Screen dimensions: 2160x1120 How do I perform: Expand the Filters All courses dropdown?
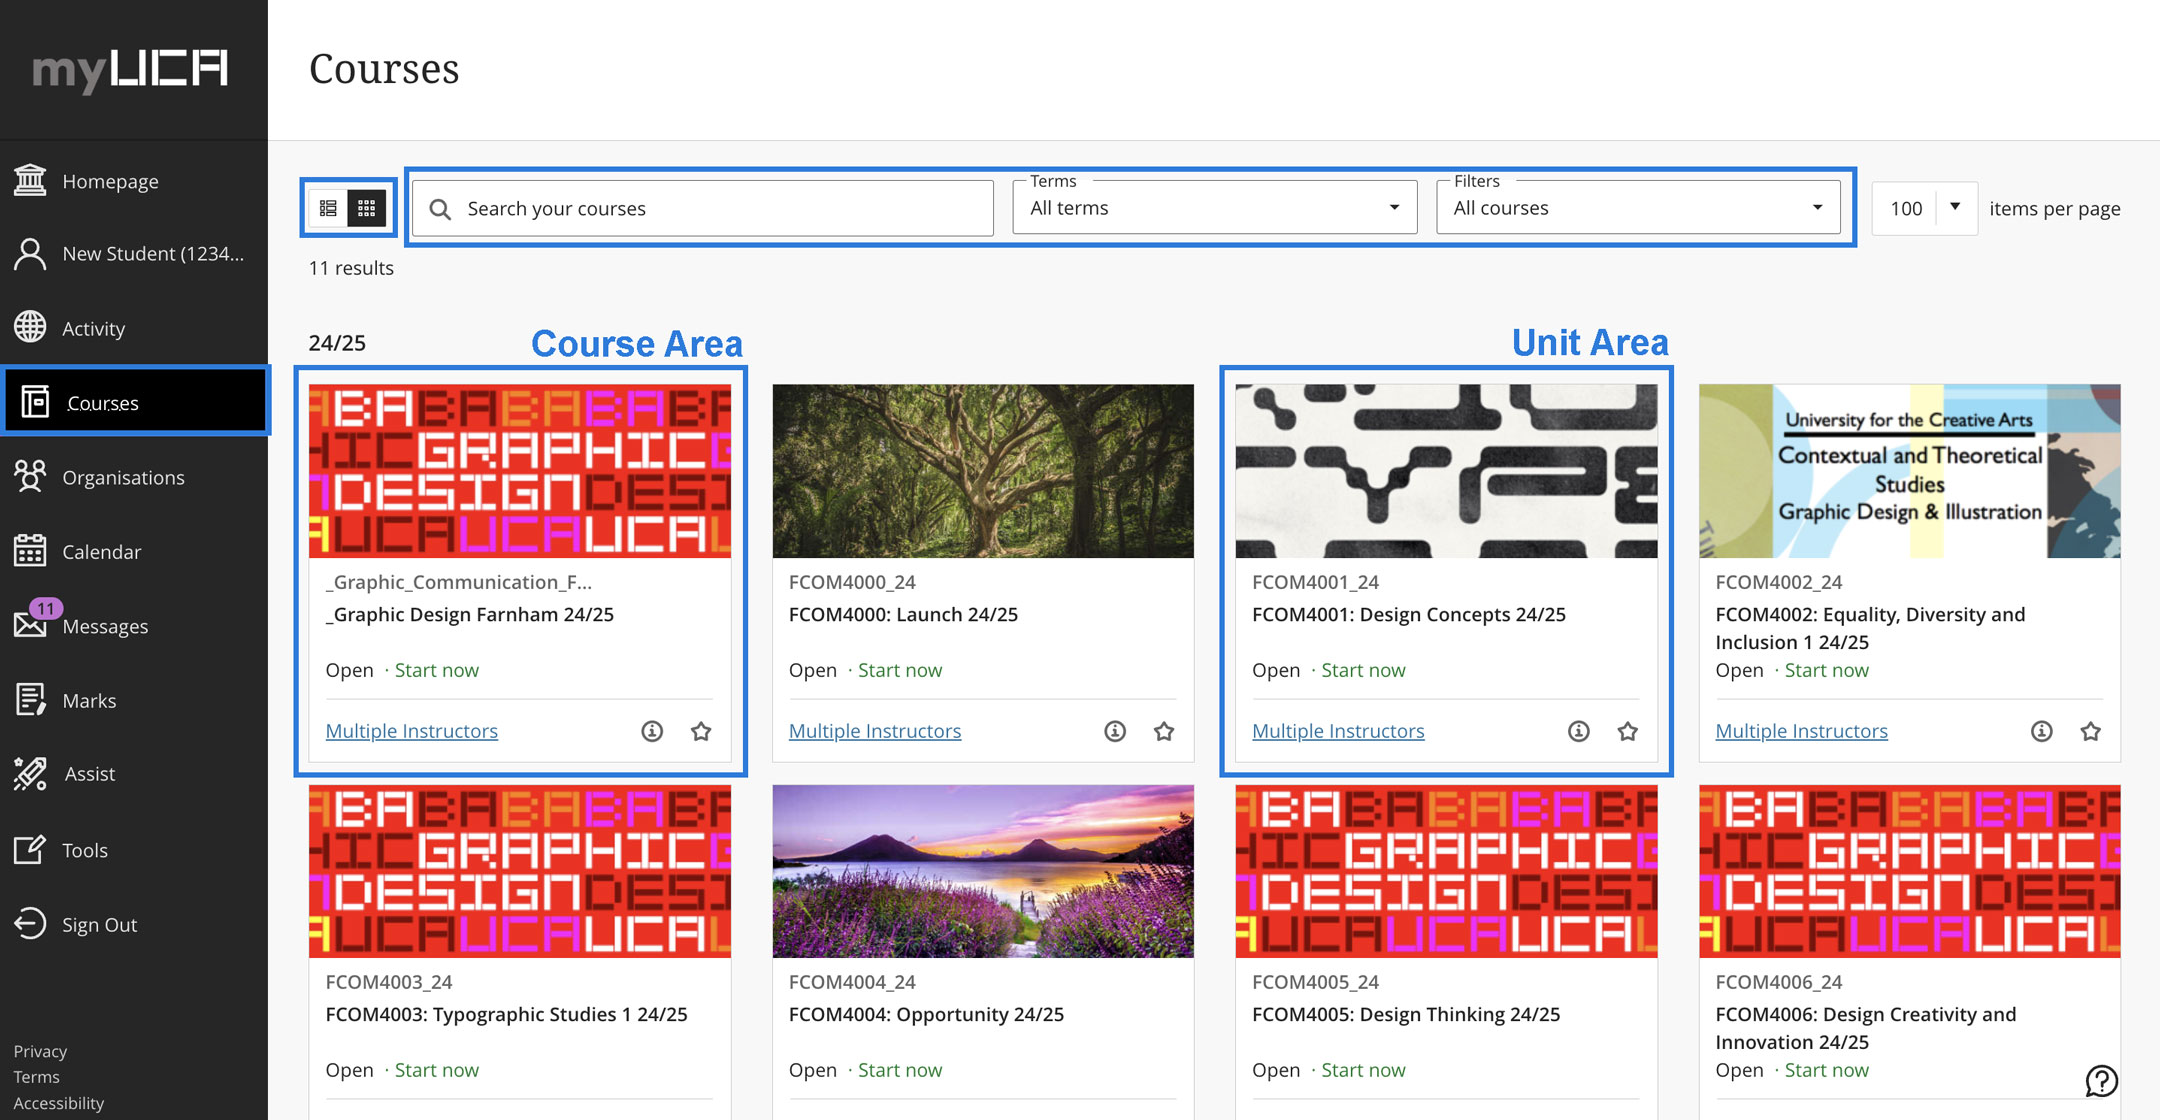coord(1638,207)
